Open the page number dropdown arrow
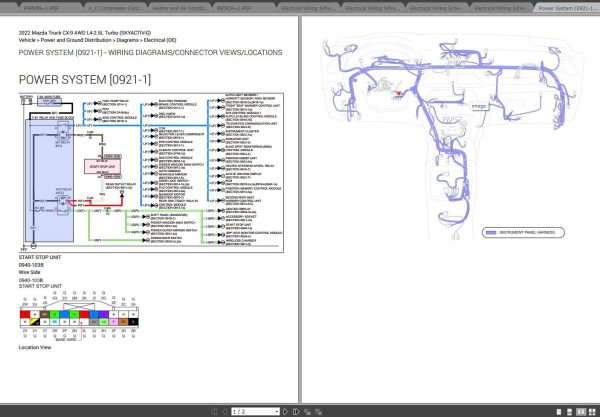This screenshot has width=600, height=417. pyautogui.click(x=277, y=412)
